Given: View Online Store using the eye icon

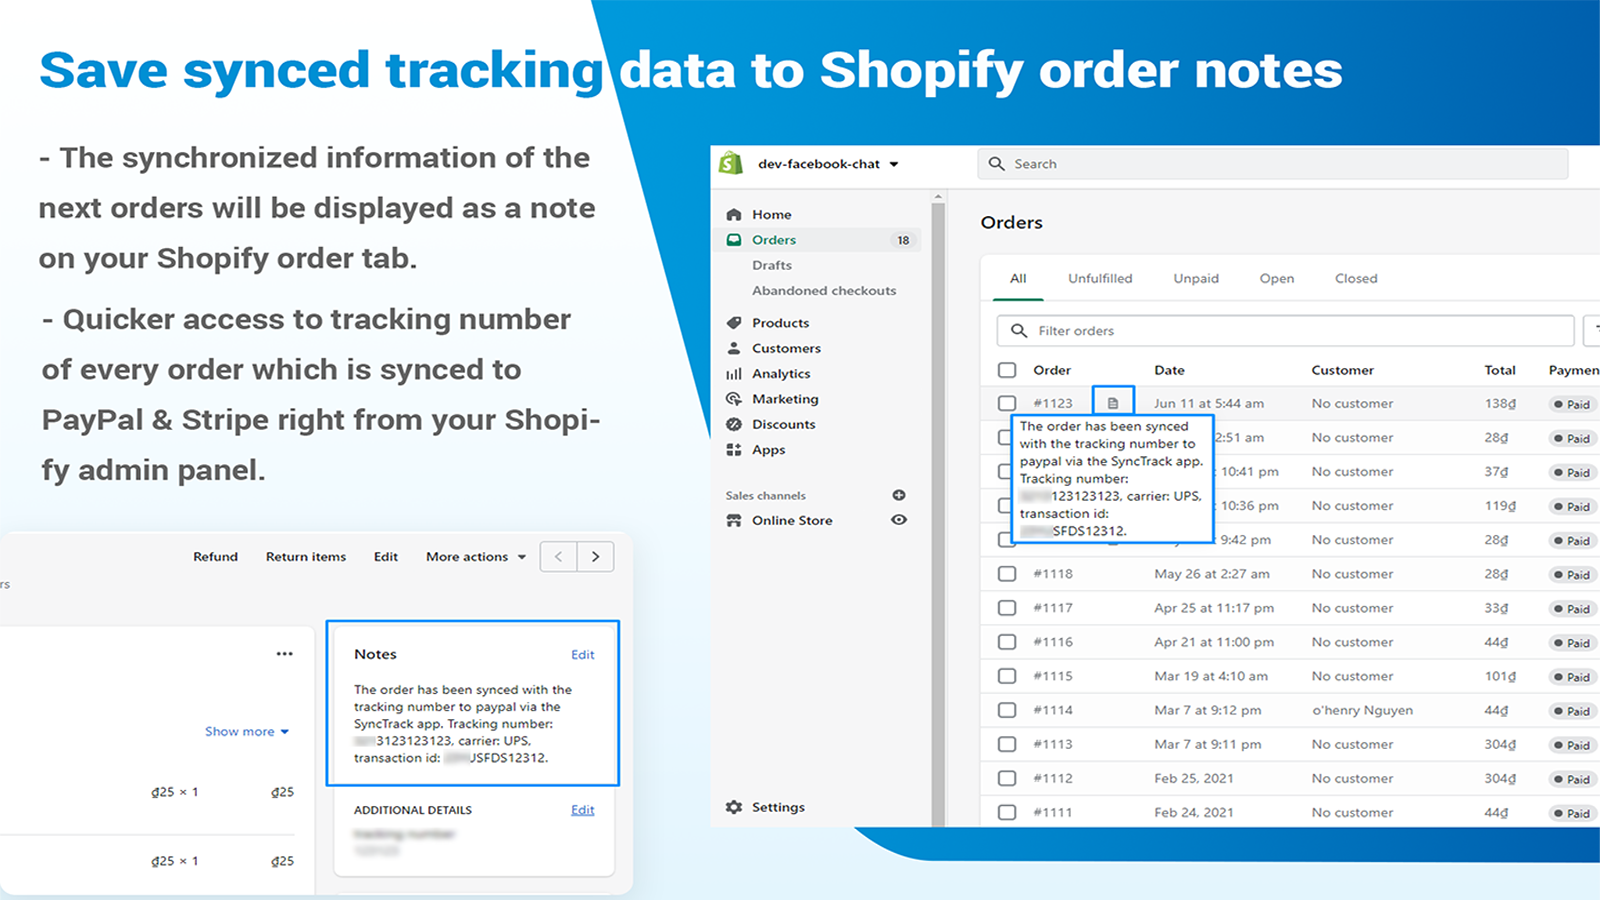Looking at the screenshot, I should click(x=899, y=520).
